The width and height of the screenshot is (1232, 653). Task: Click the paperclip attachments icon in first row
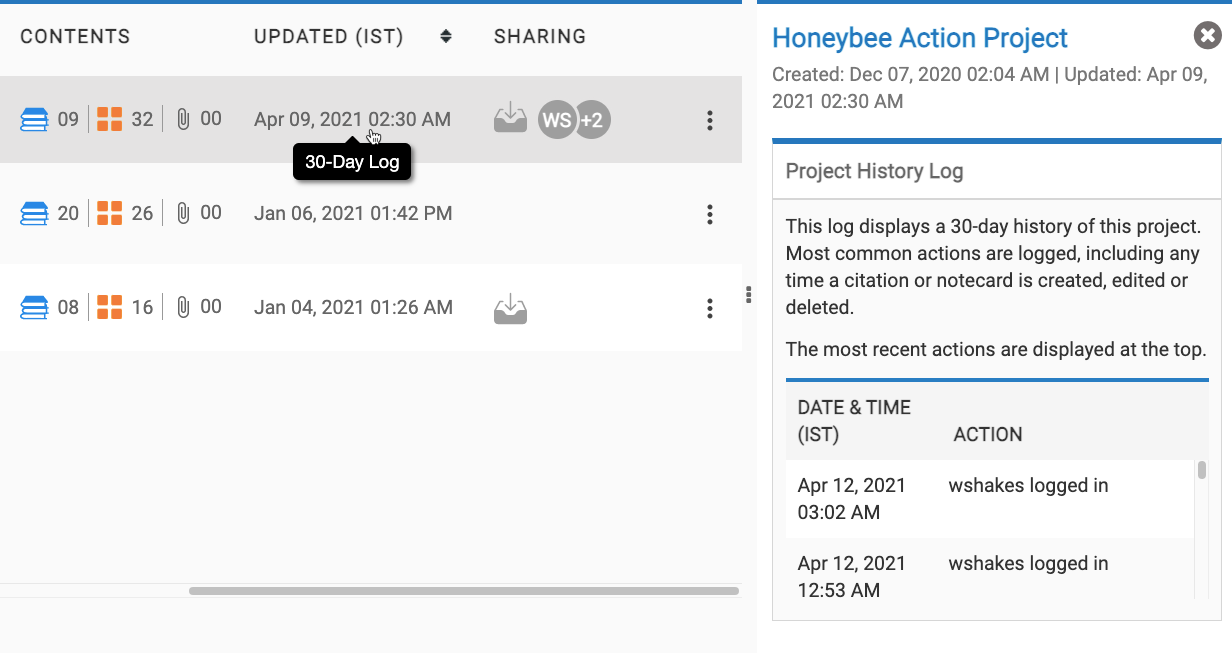183,120
